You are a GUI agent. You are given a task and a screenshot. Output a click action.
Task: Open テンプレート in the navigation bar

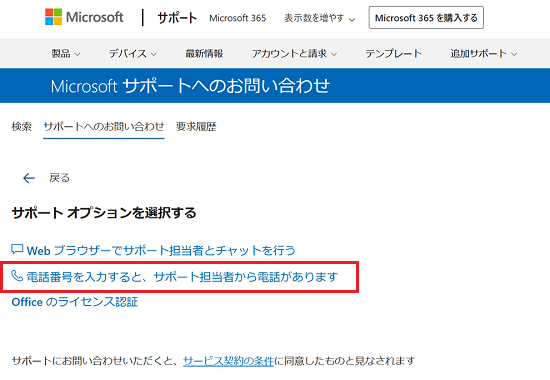coord(394,54)
